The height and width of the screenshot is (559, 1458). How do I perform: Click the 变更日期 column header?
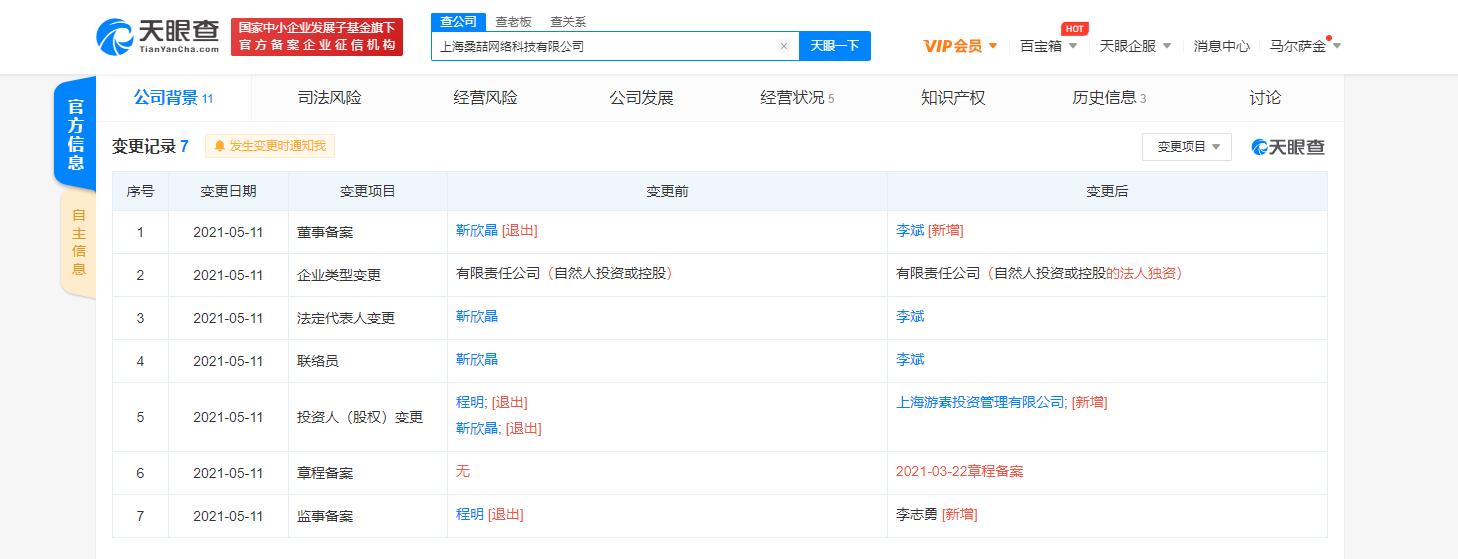pos(228,191)
